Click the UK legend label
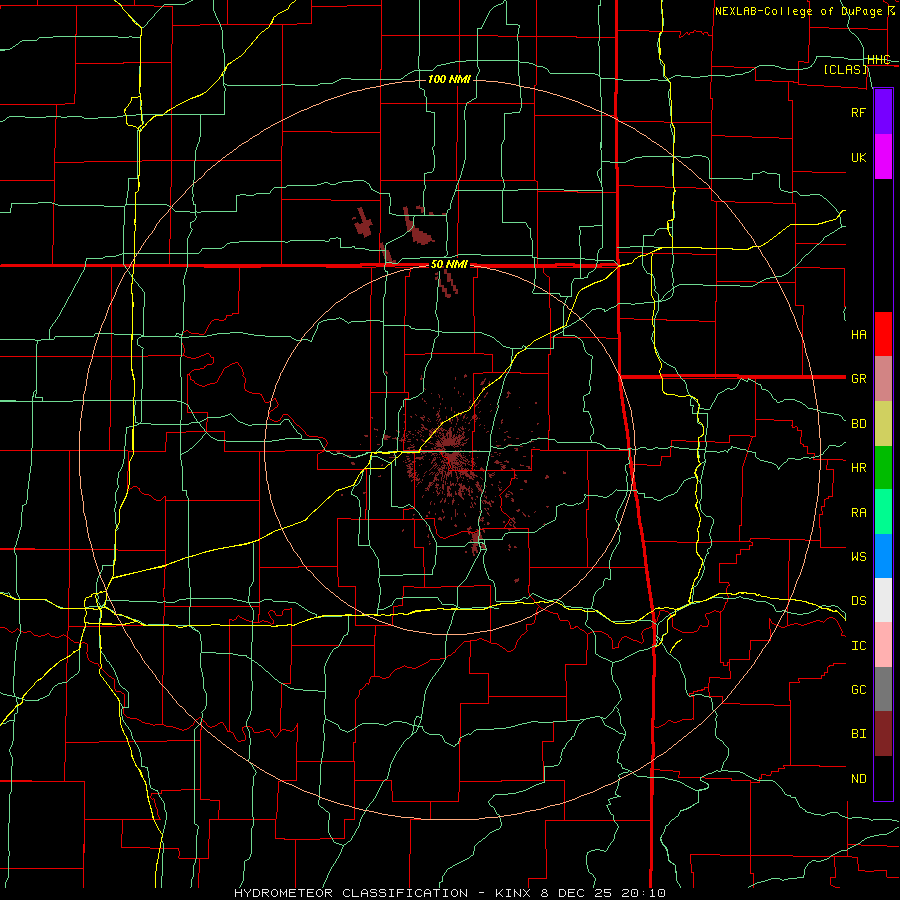 tap(858, 157)
